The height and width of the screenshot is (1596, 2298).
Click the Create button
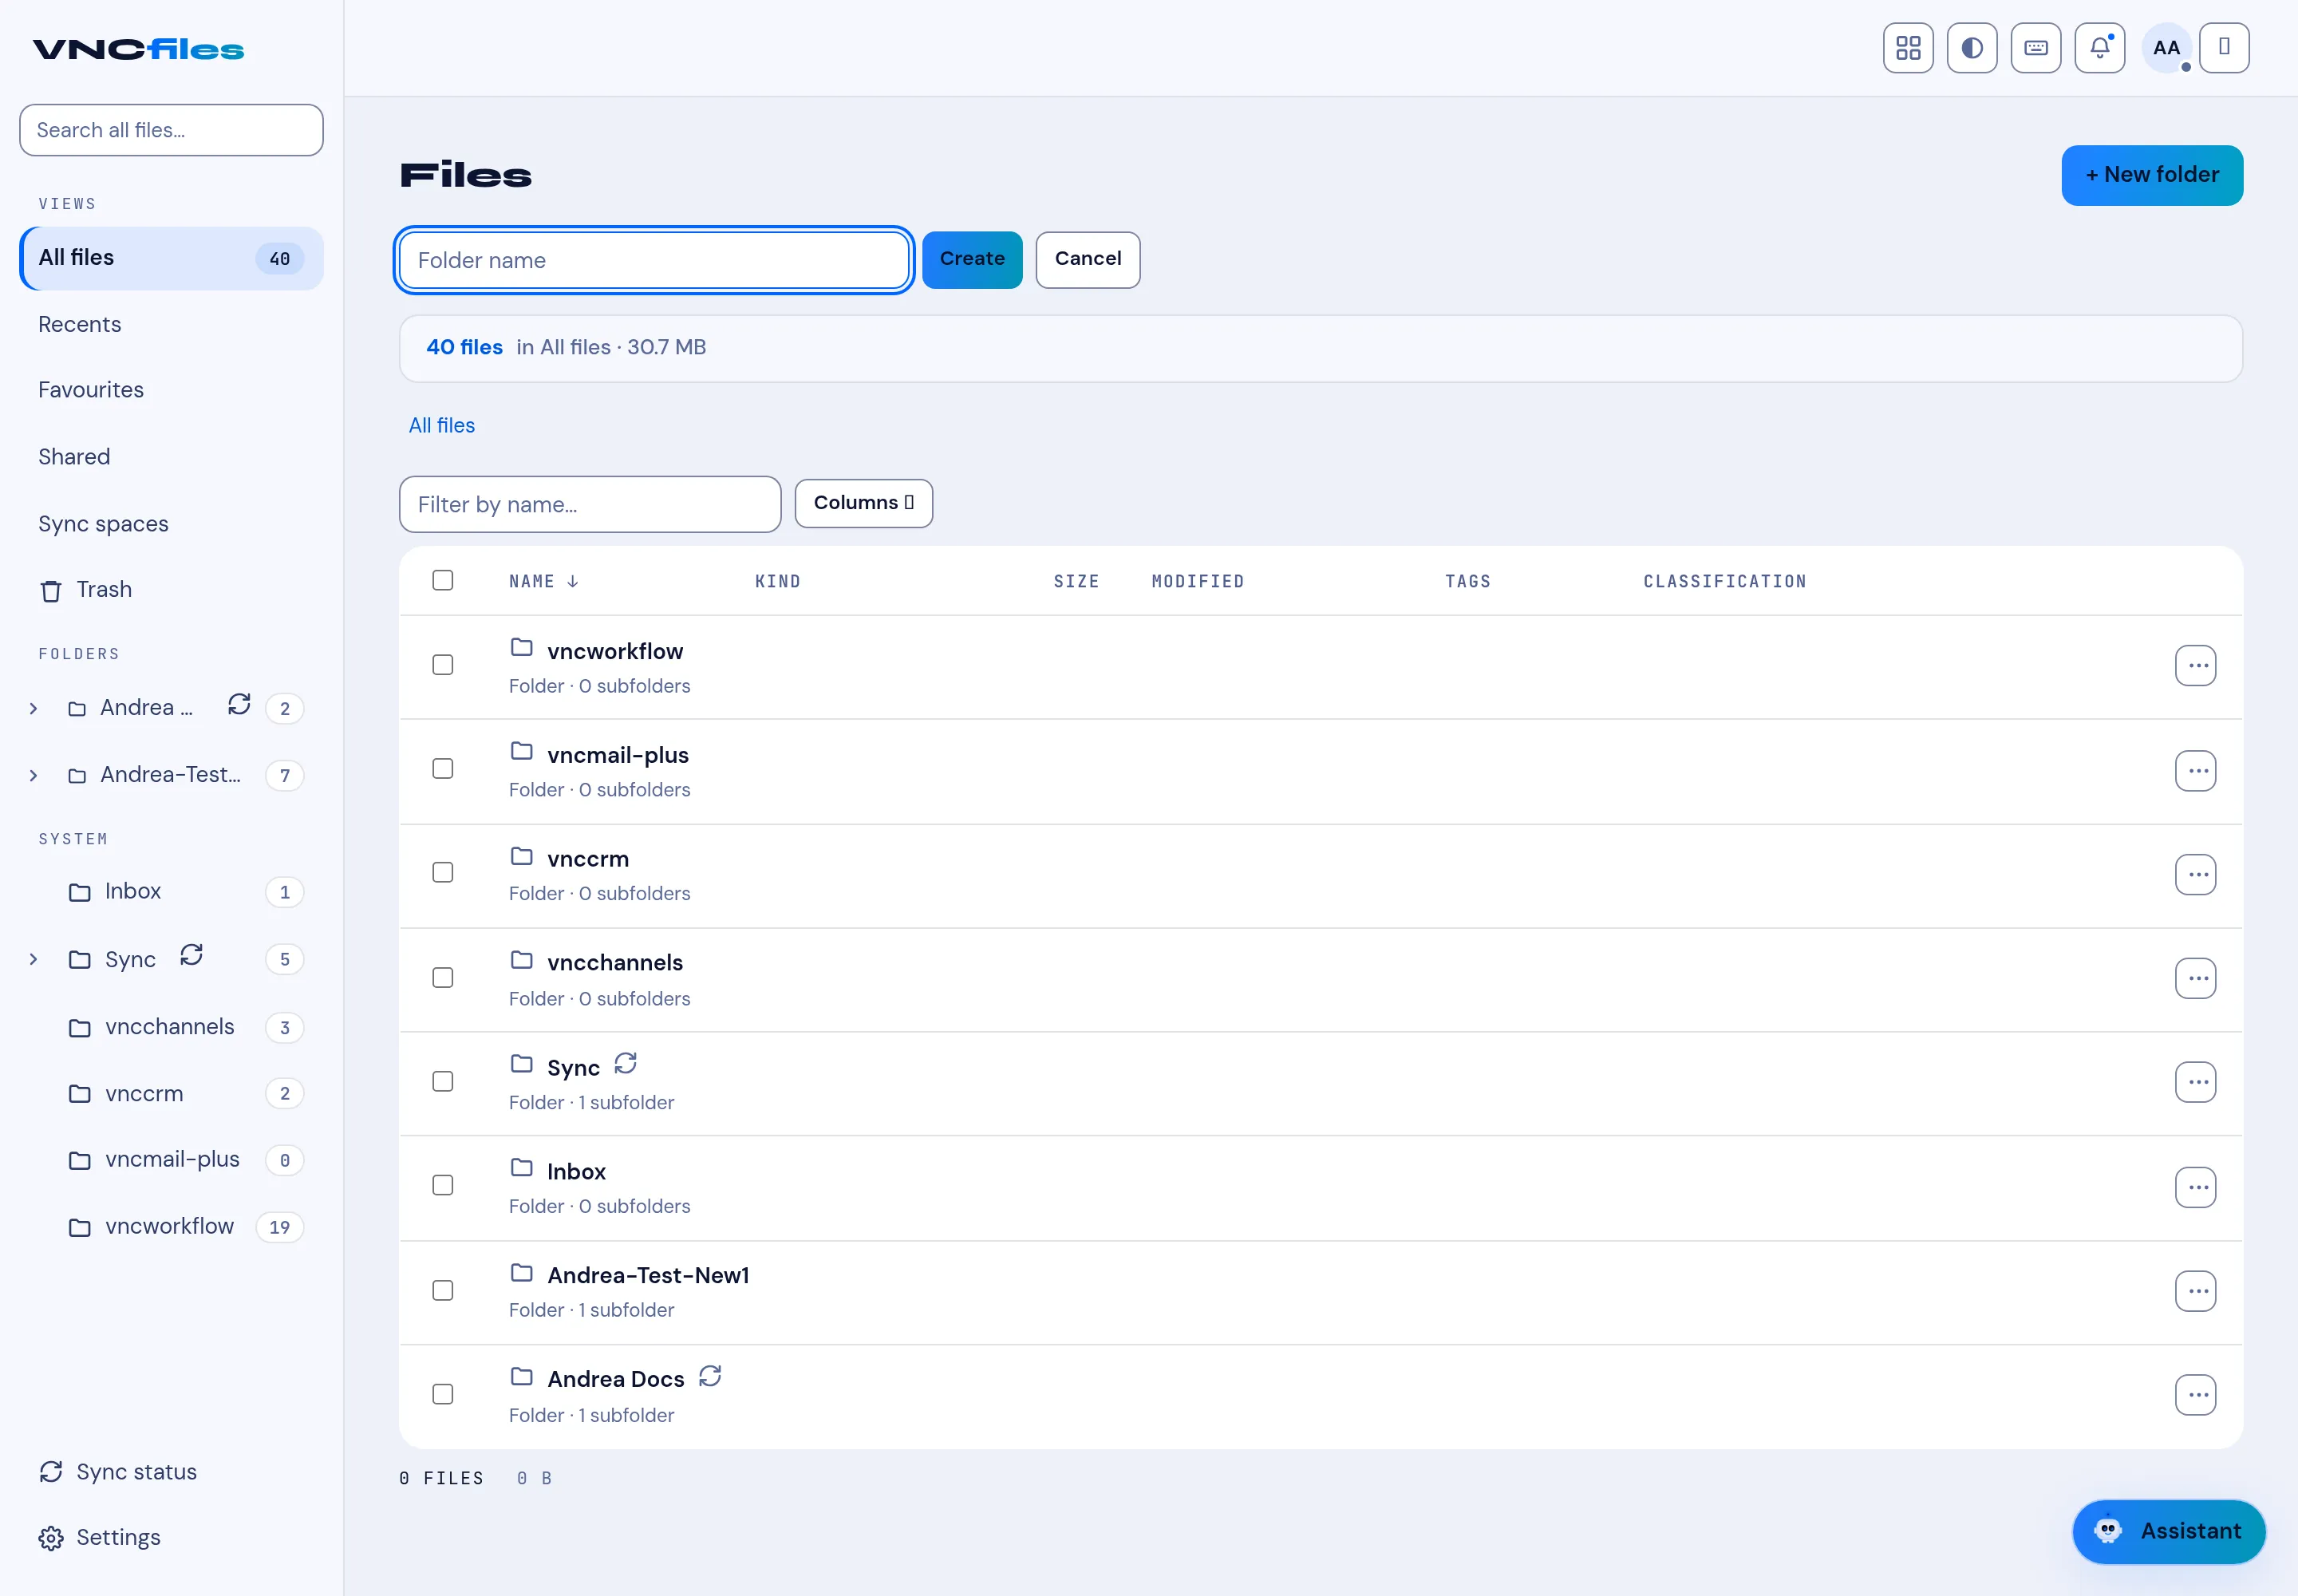tap(972, 260)
